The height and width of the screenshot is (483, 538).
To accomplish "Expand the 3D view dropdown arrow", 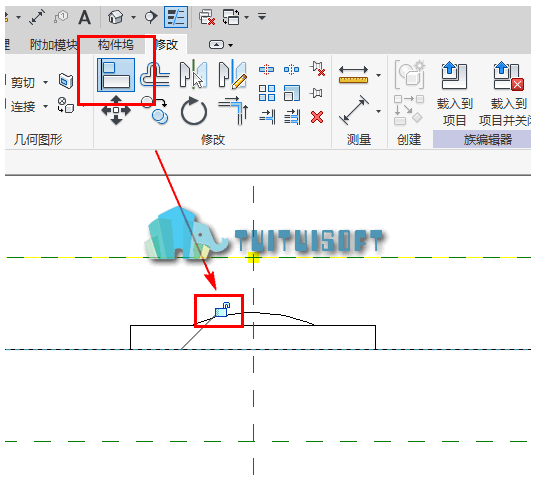I will 133,17.
